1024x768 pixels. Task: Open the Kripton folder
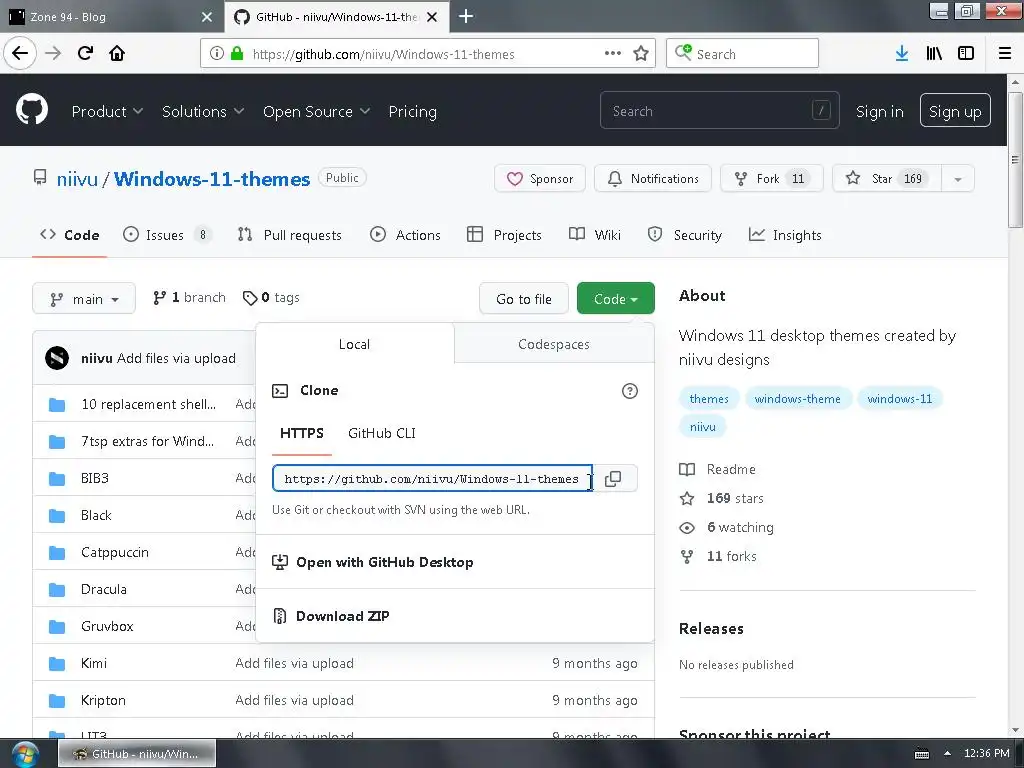tap(103, 700)
